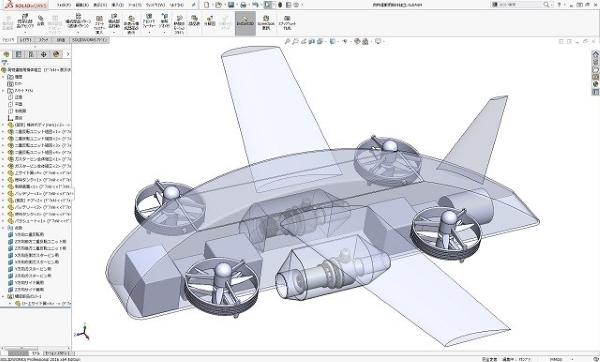
Task: Click the Show Hidden Components icon
Action: tap(131, 25)
